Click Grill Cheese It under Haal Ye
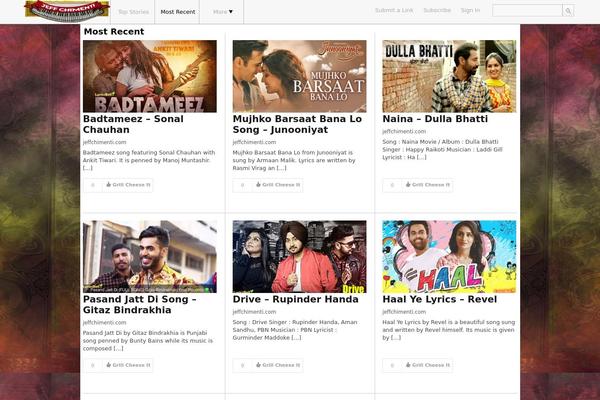The image size is (600, 400). [x=427, y=365]
